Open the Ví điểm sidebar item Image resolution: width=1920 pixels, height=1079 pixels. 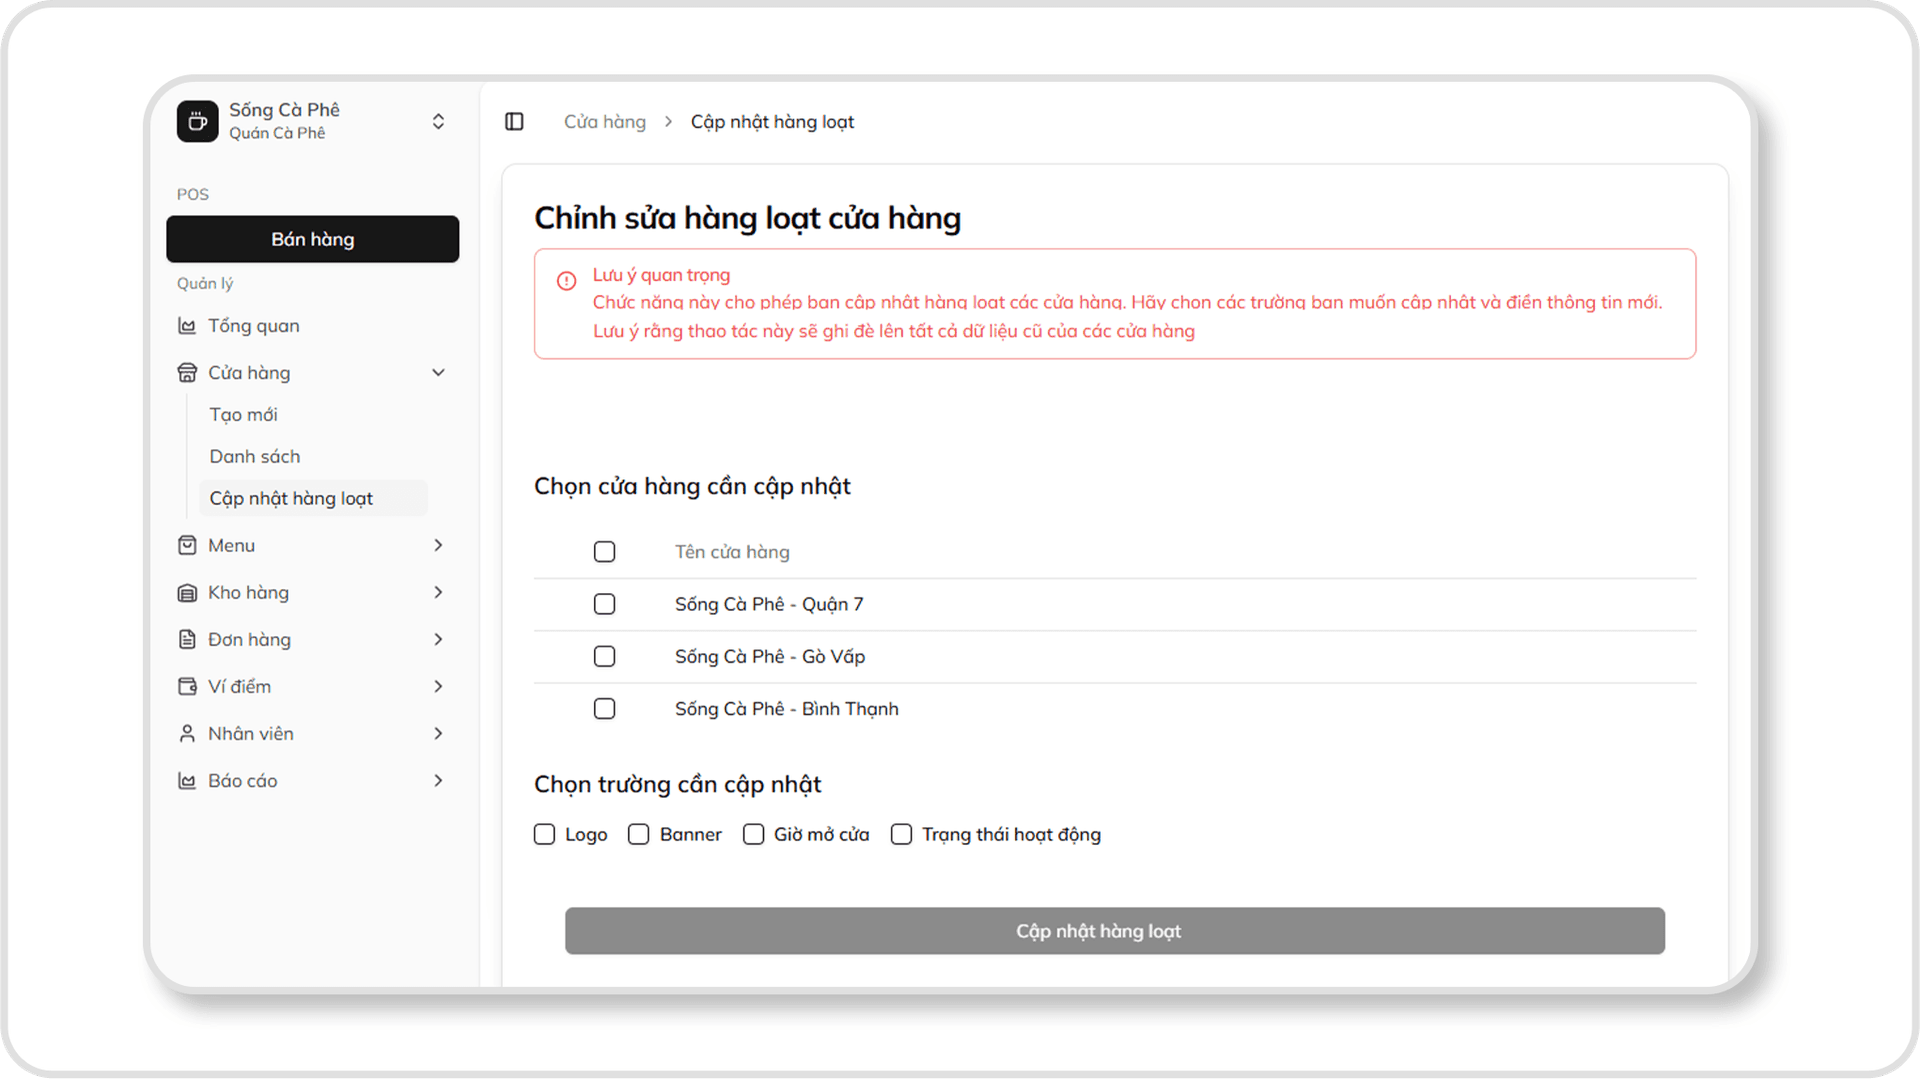coord(312,686)
